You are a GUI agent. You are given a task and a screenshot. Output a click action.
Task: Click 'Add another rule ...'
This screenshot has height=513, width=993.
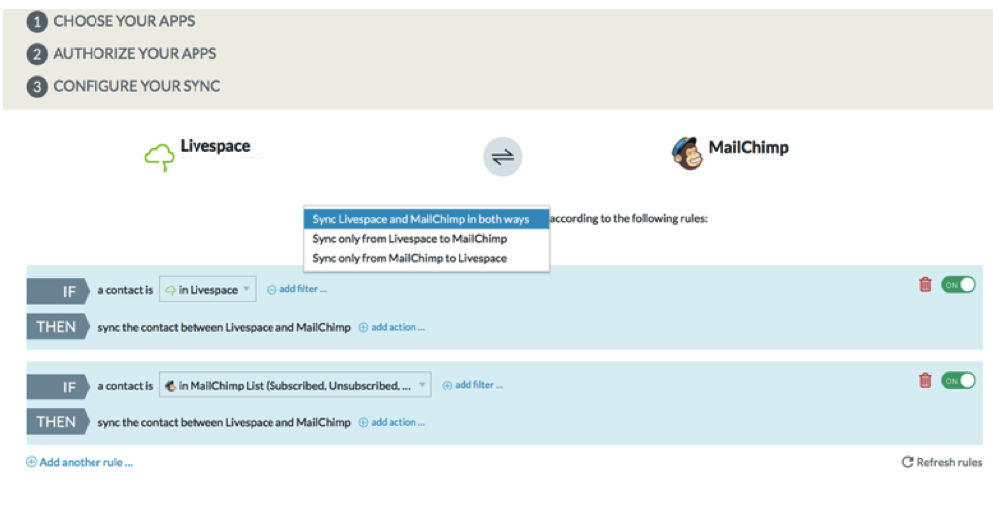coord(80,462)
